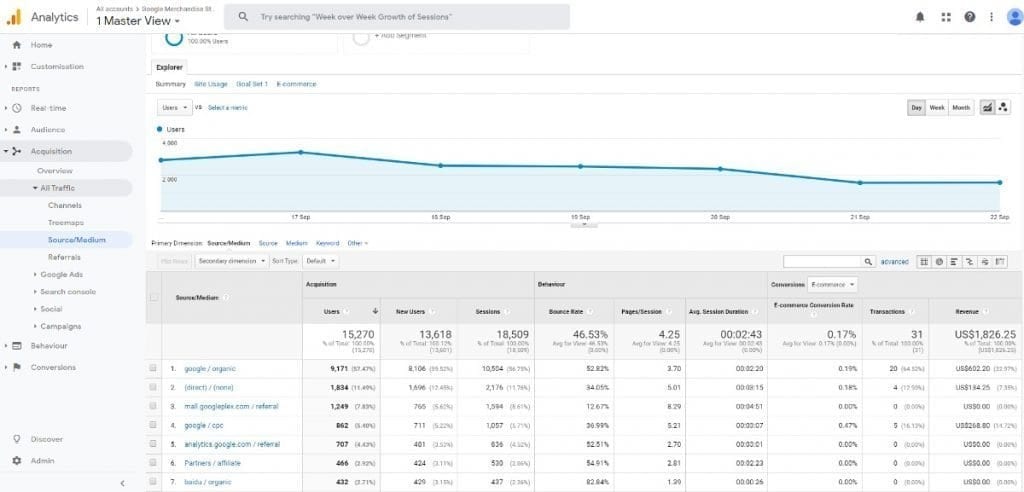Open the help question mark icon
The width and height of the screenshot is (1024, 492).
tap(970, 17)
